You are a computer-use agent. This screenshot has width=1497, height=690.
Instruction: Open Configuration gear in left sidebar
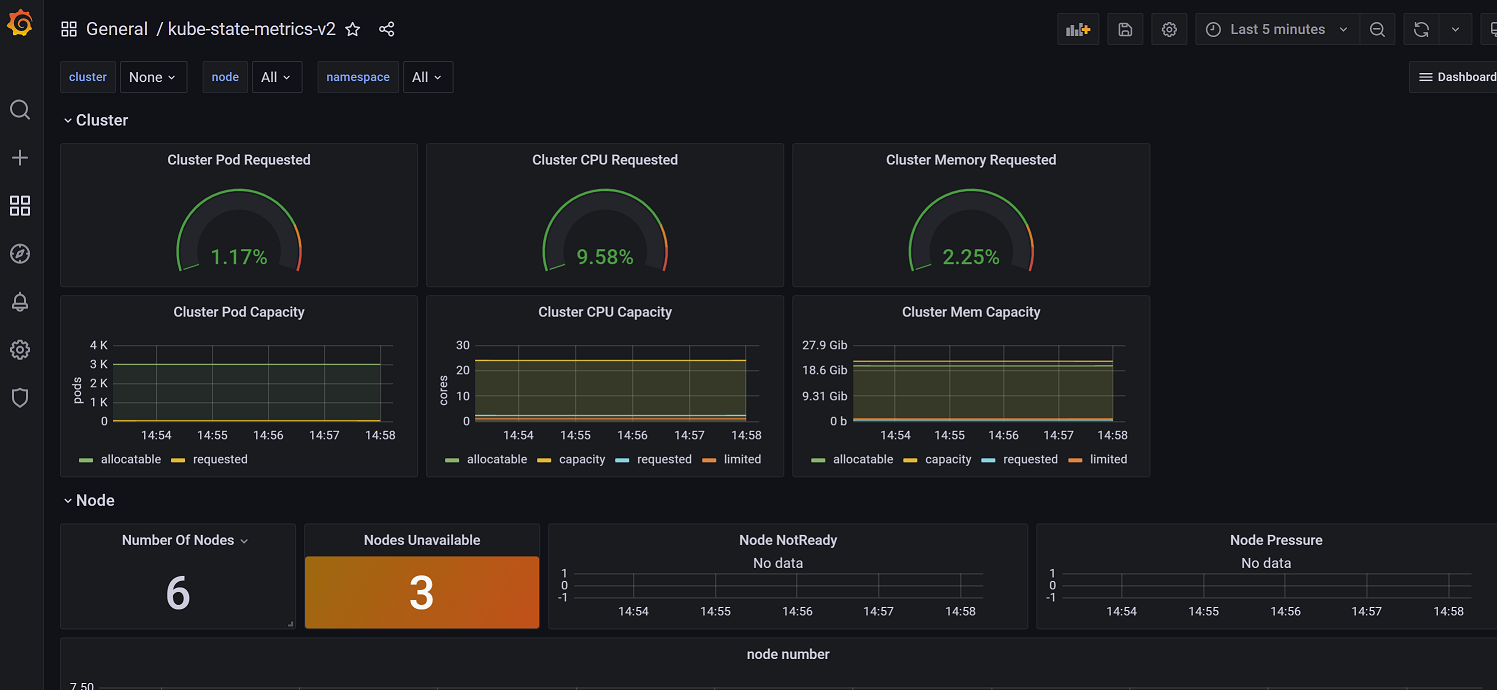coord(20,350)
